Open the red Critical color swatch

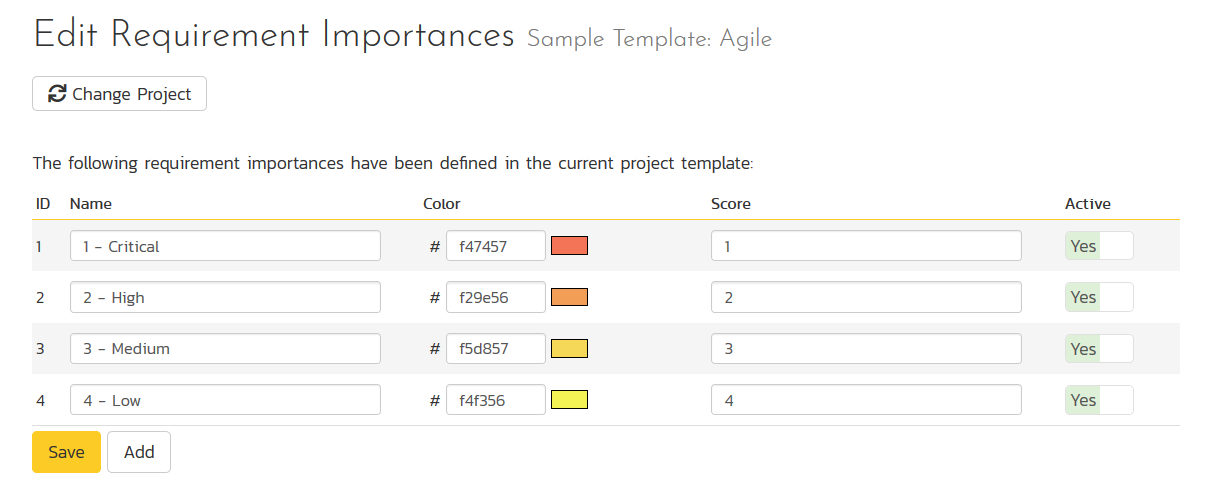570,246
